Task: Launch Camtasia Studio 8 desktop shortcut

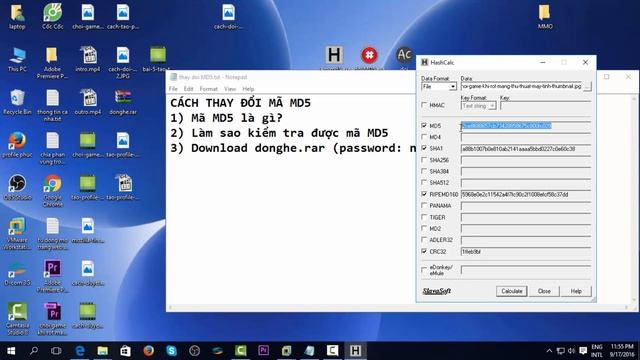Action: pos(17,319)
